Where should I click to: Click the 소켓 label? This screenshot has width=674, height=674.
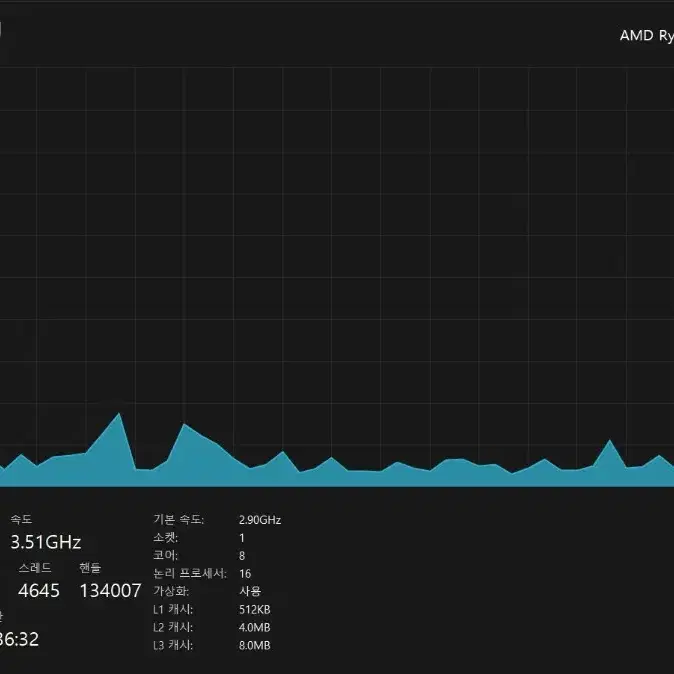165,538
